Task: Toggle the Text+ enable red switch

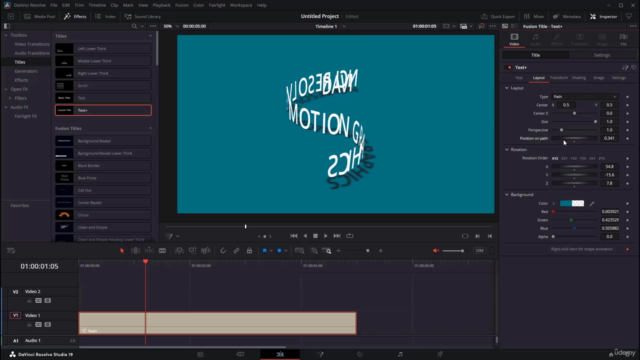Action: 509,67
